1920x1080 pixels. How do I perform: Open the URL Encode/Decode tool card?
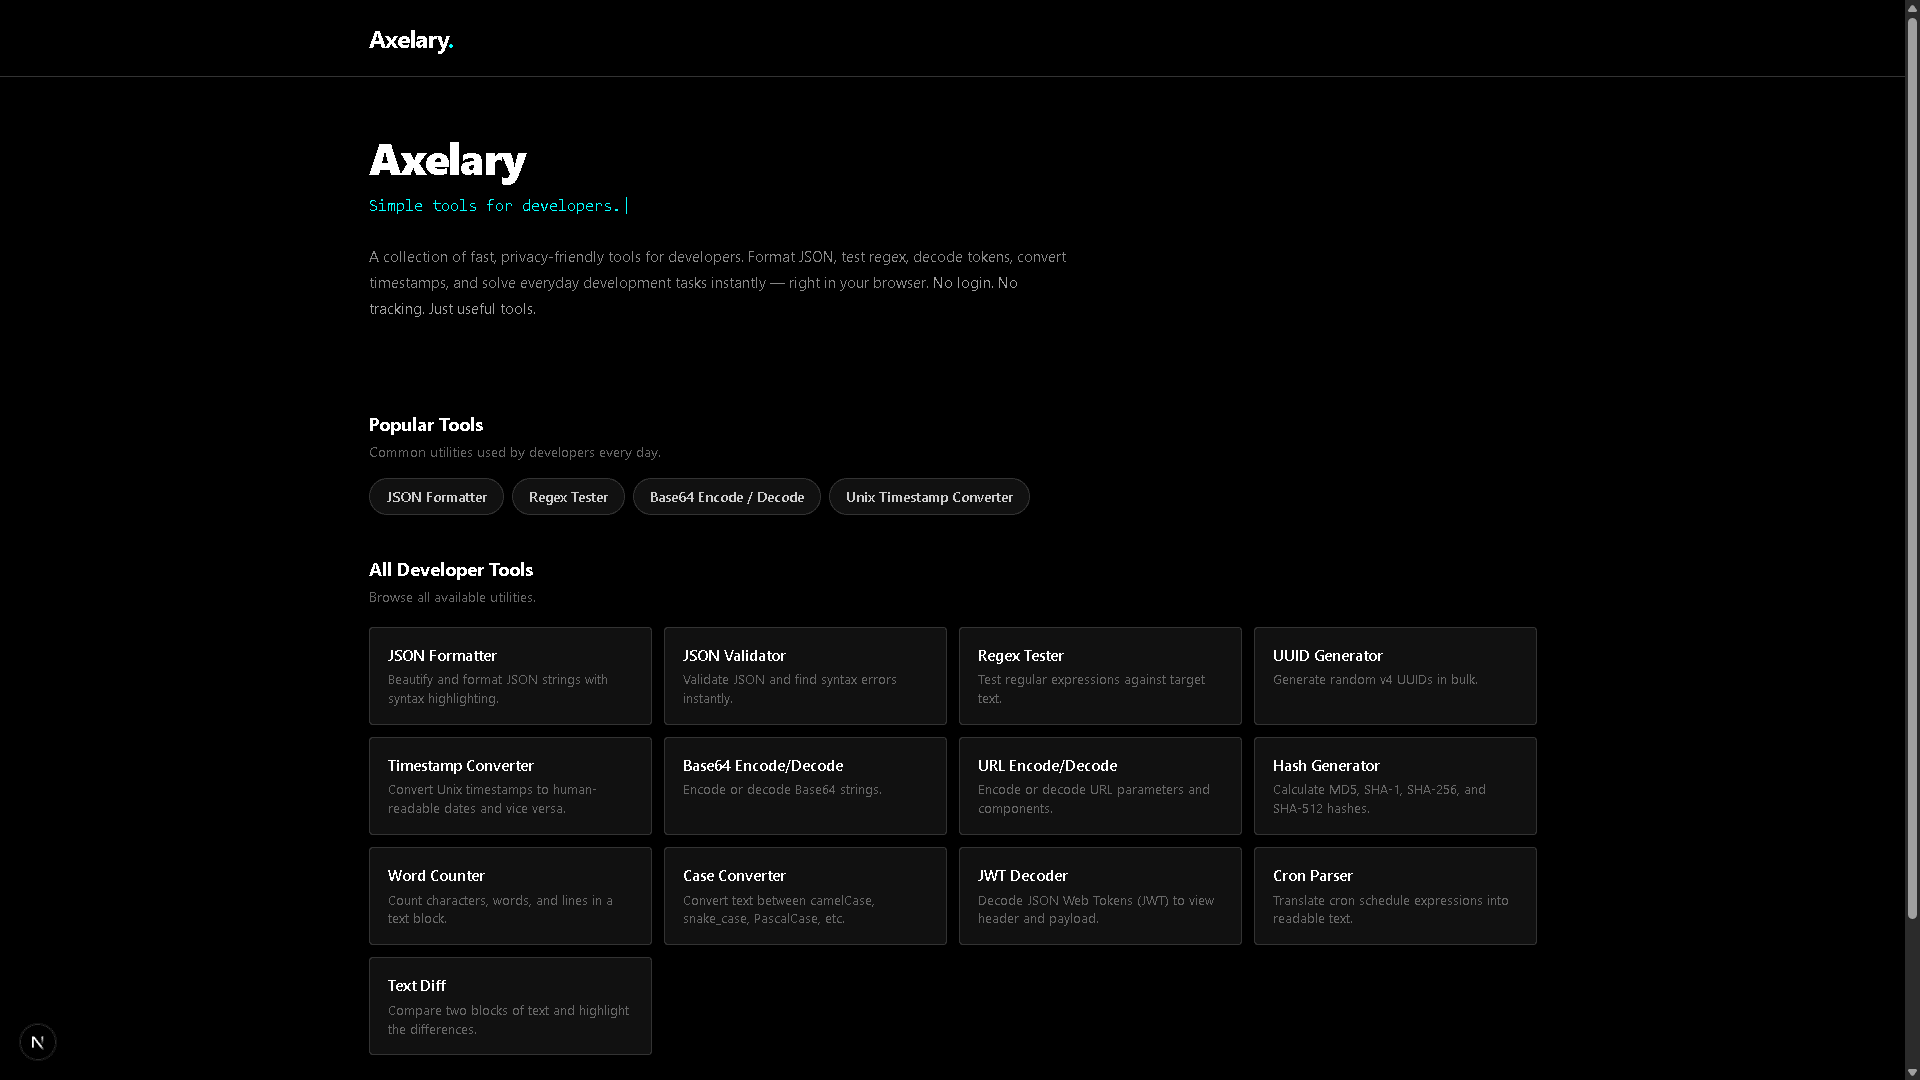pos(1100,785)
